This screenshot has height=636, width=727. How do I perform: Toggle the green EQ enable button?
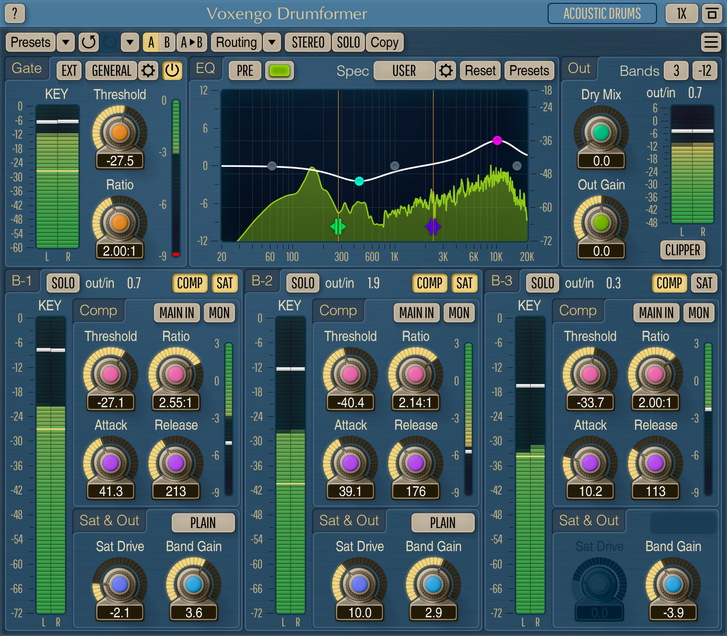coord(280,71)
